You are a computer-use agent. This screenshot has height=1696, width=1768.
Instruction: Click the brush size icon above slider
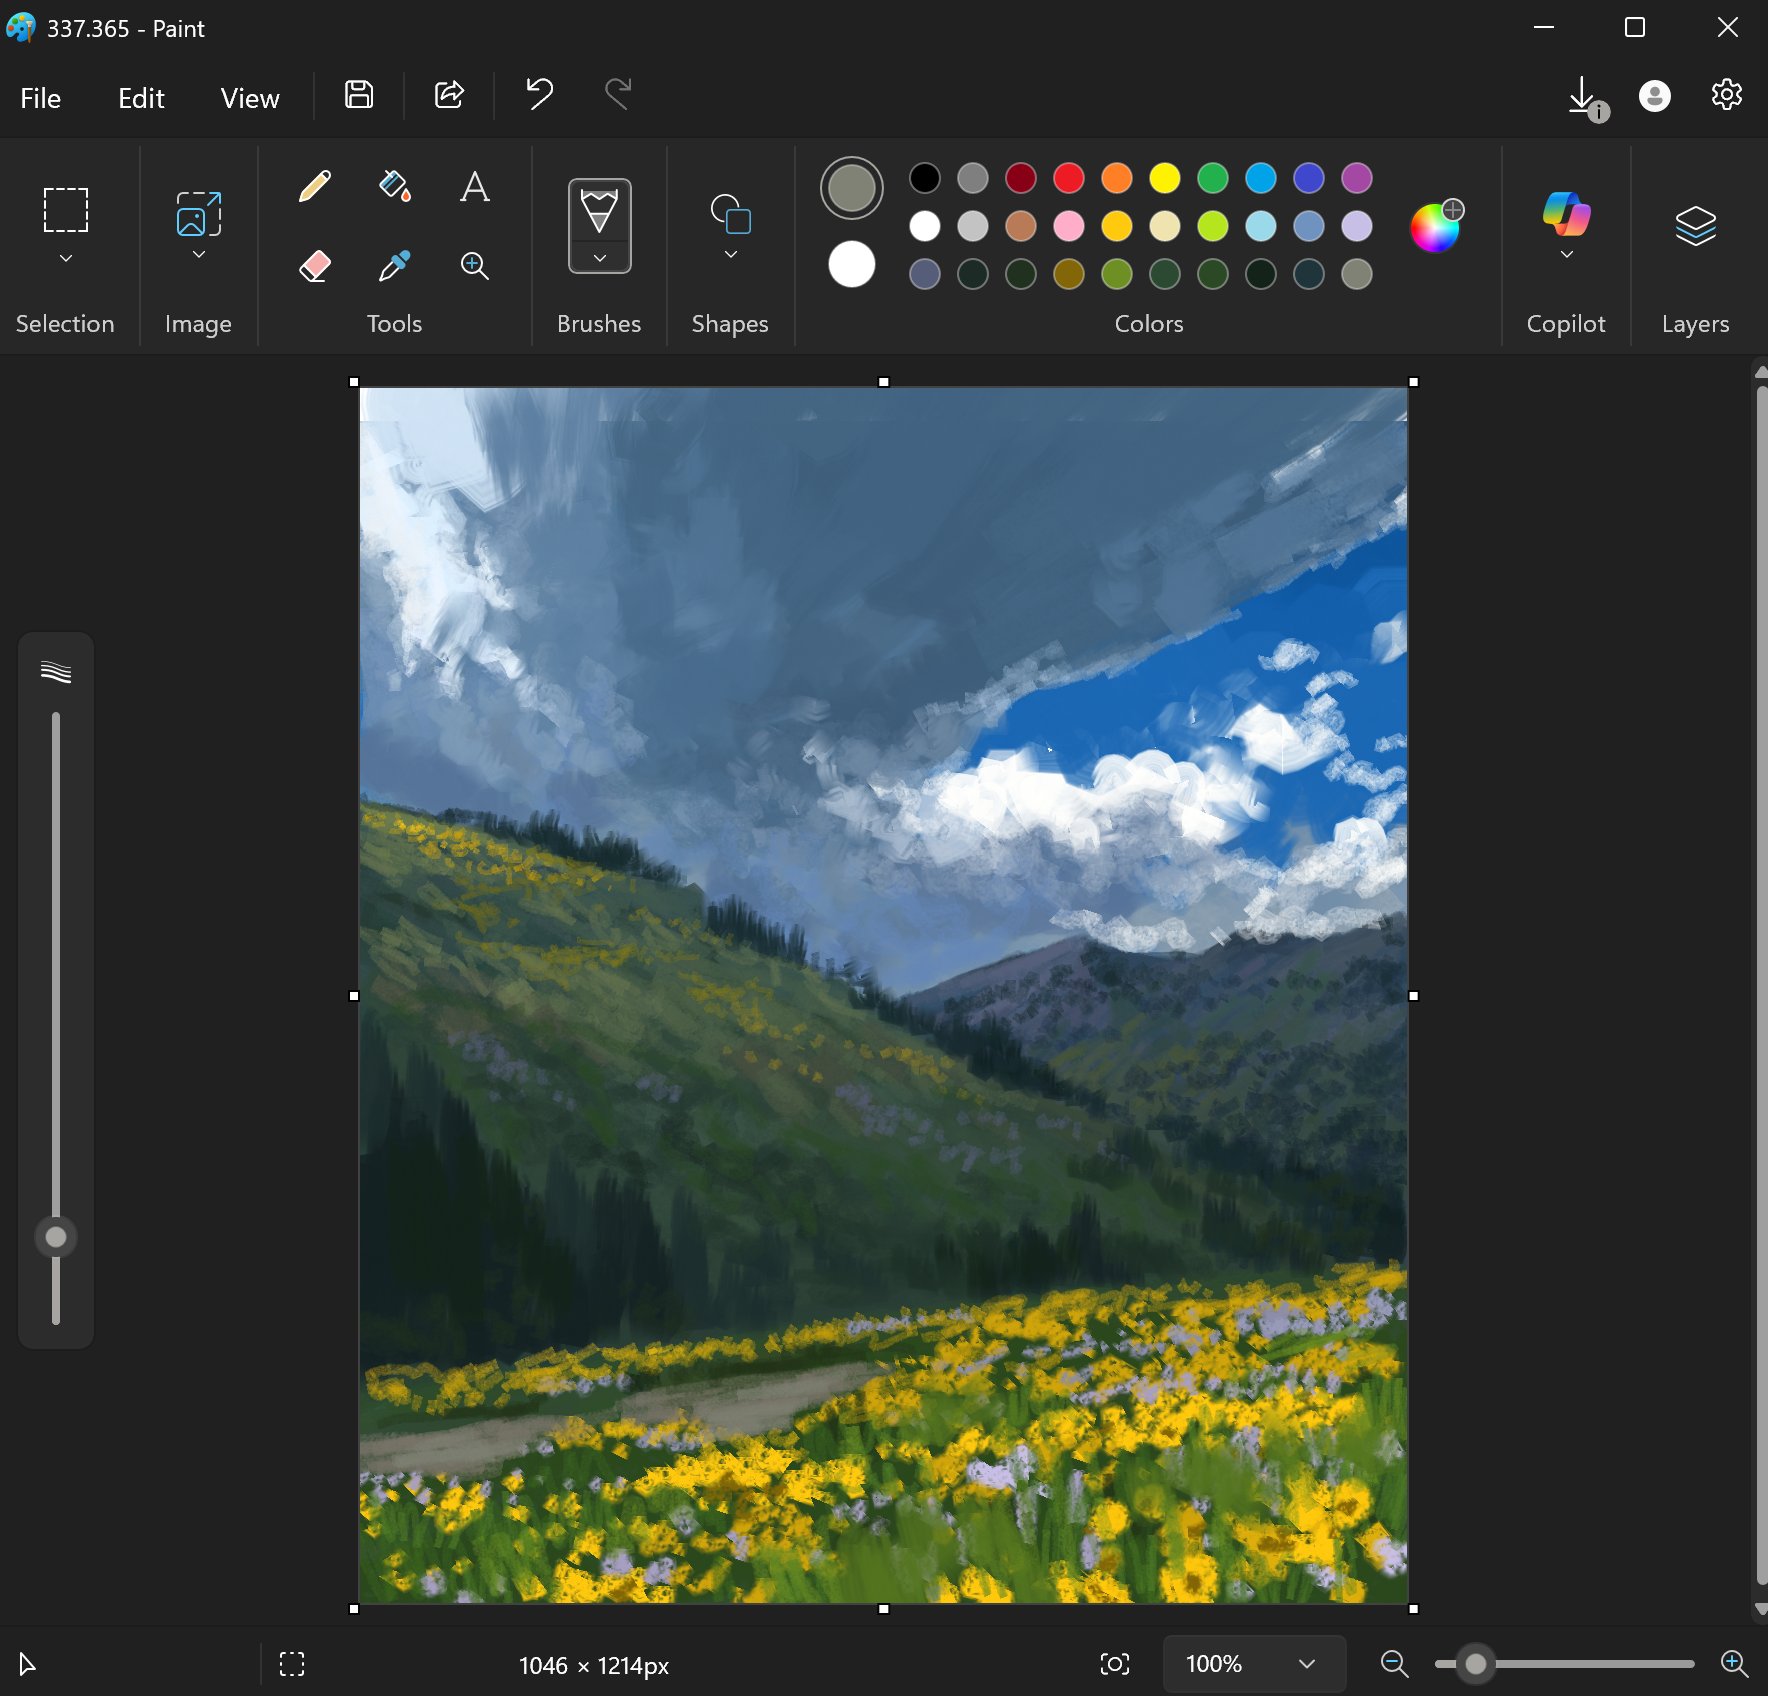56,672
